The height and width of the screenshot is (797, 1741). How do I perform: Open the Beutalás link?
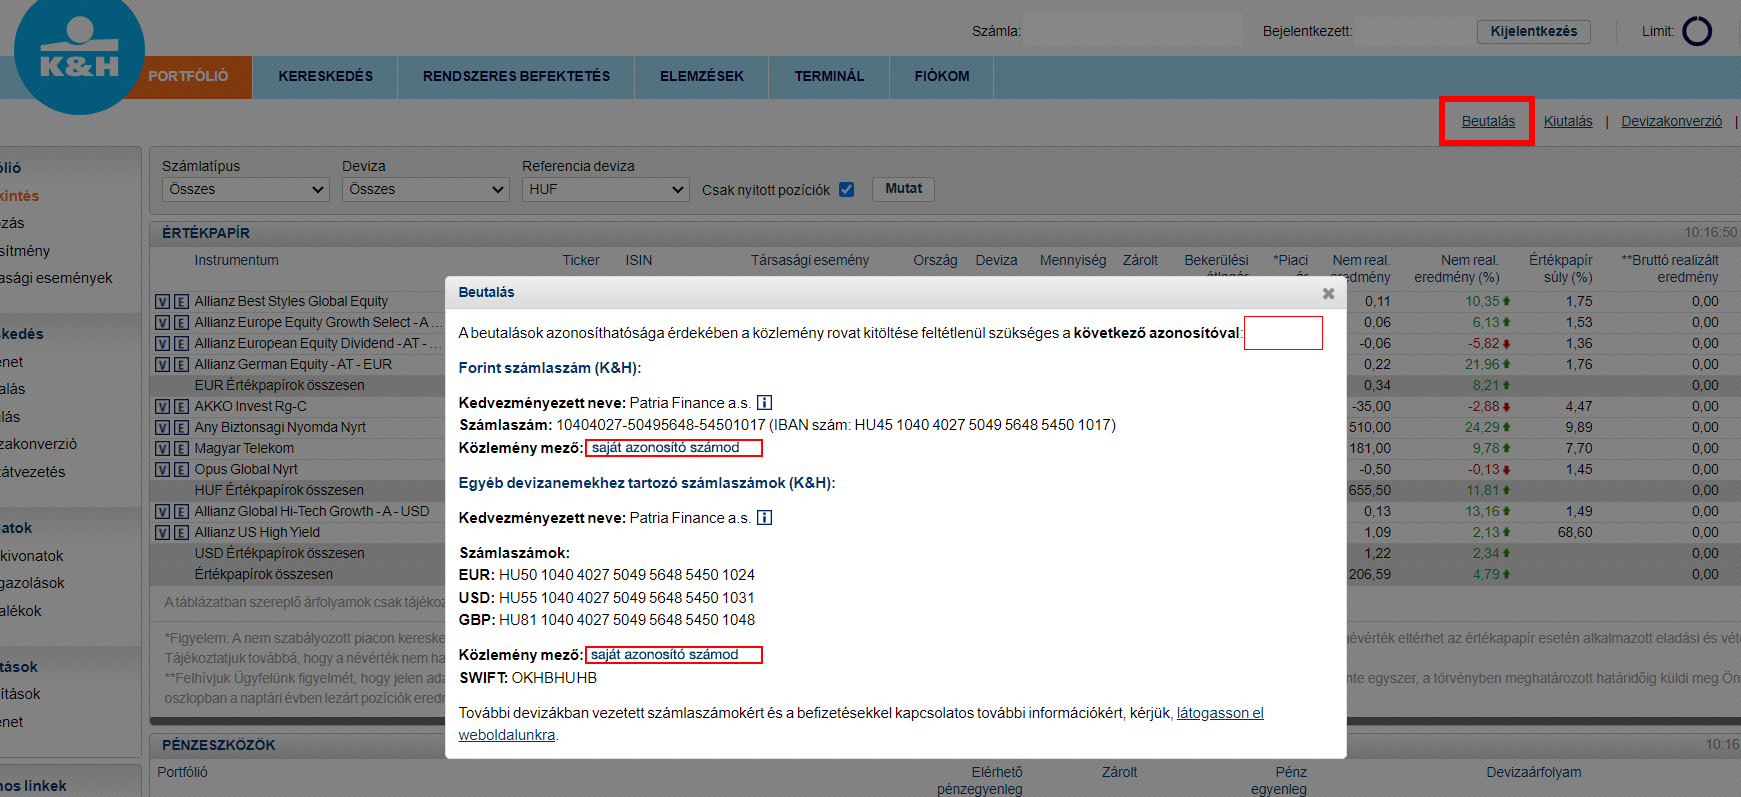click(x=1488, y=121)
